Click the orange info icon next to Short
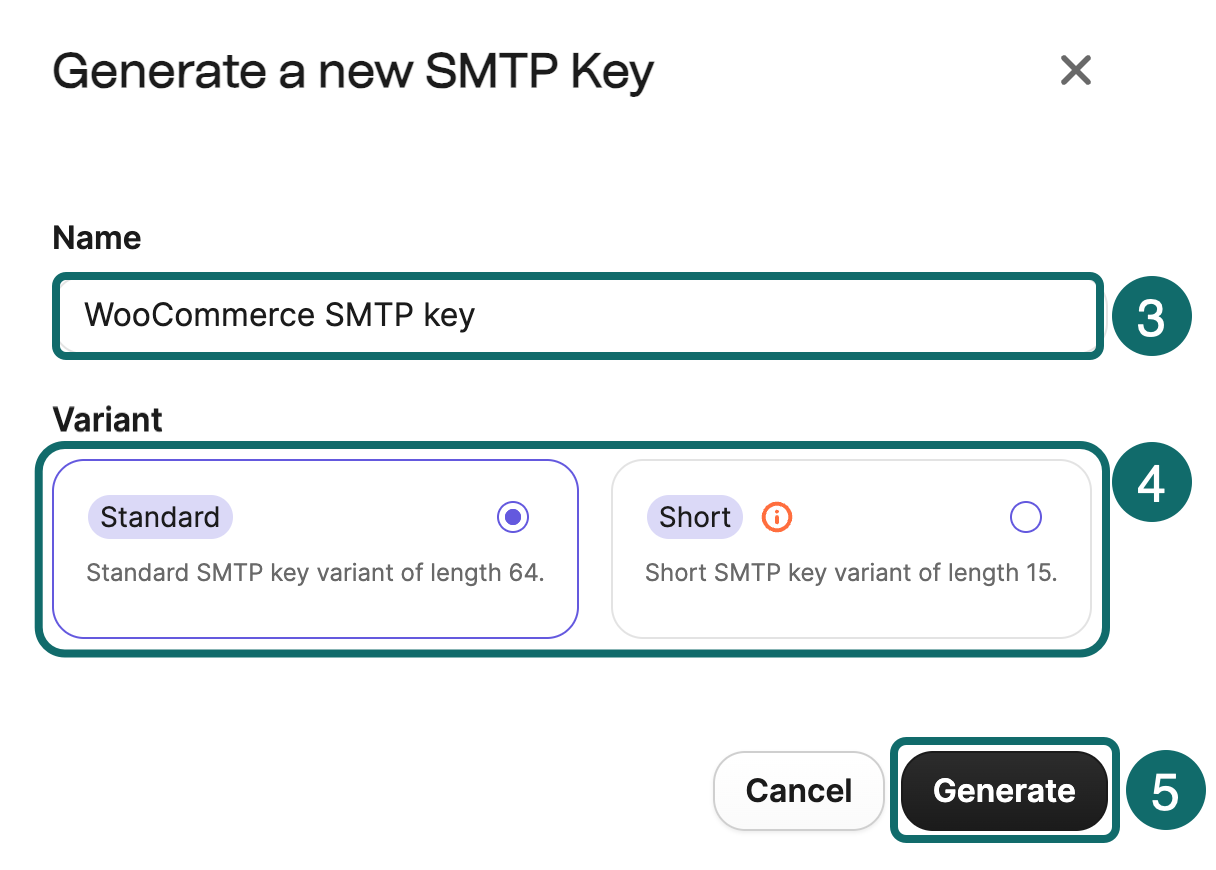Screen dimensions: 1216x870 (x=777, y=517)
